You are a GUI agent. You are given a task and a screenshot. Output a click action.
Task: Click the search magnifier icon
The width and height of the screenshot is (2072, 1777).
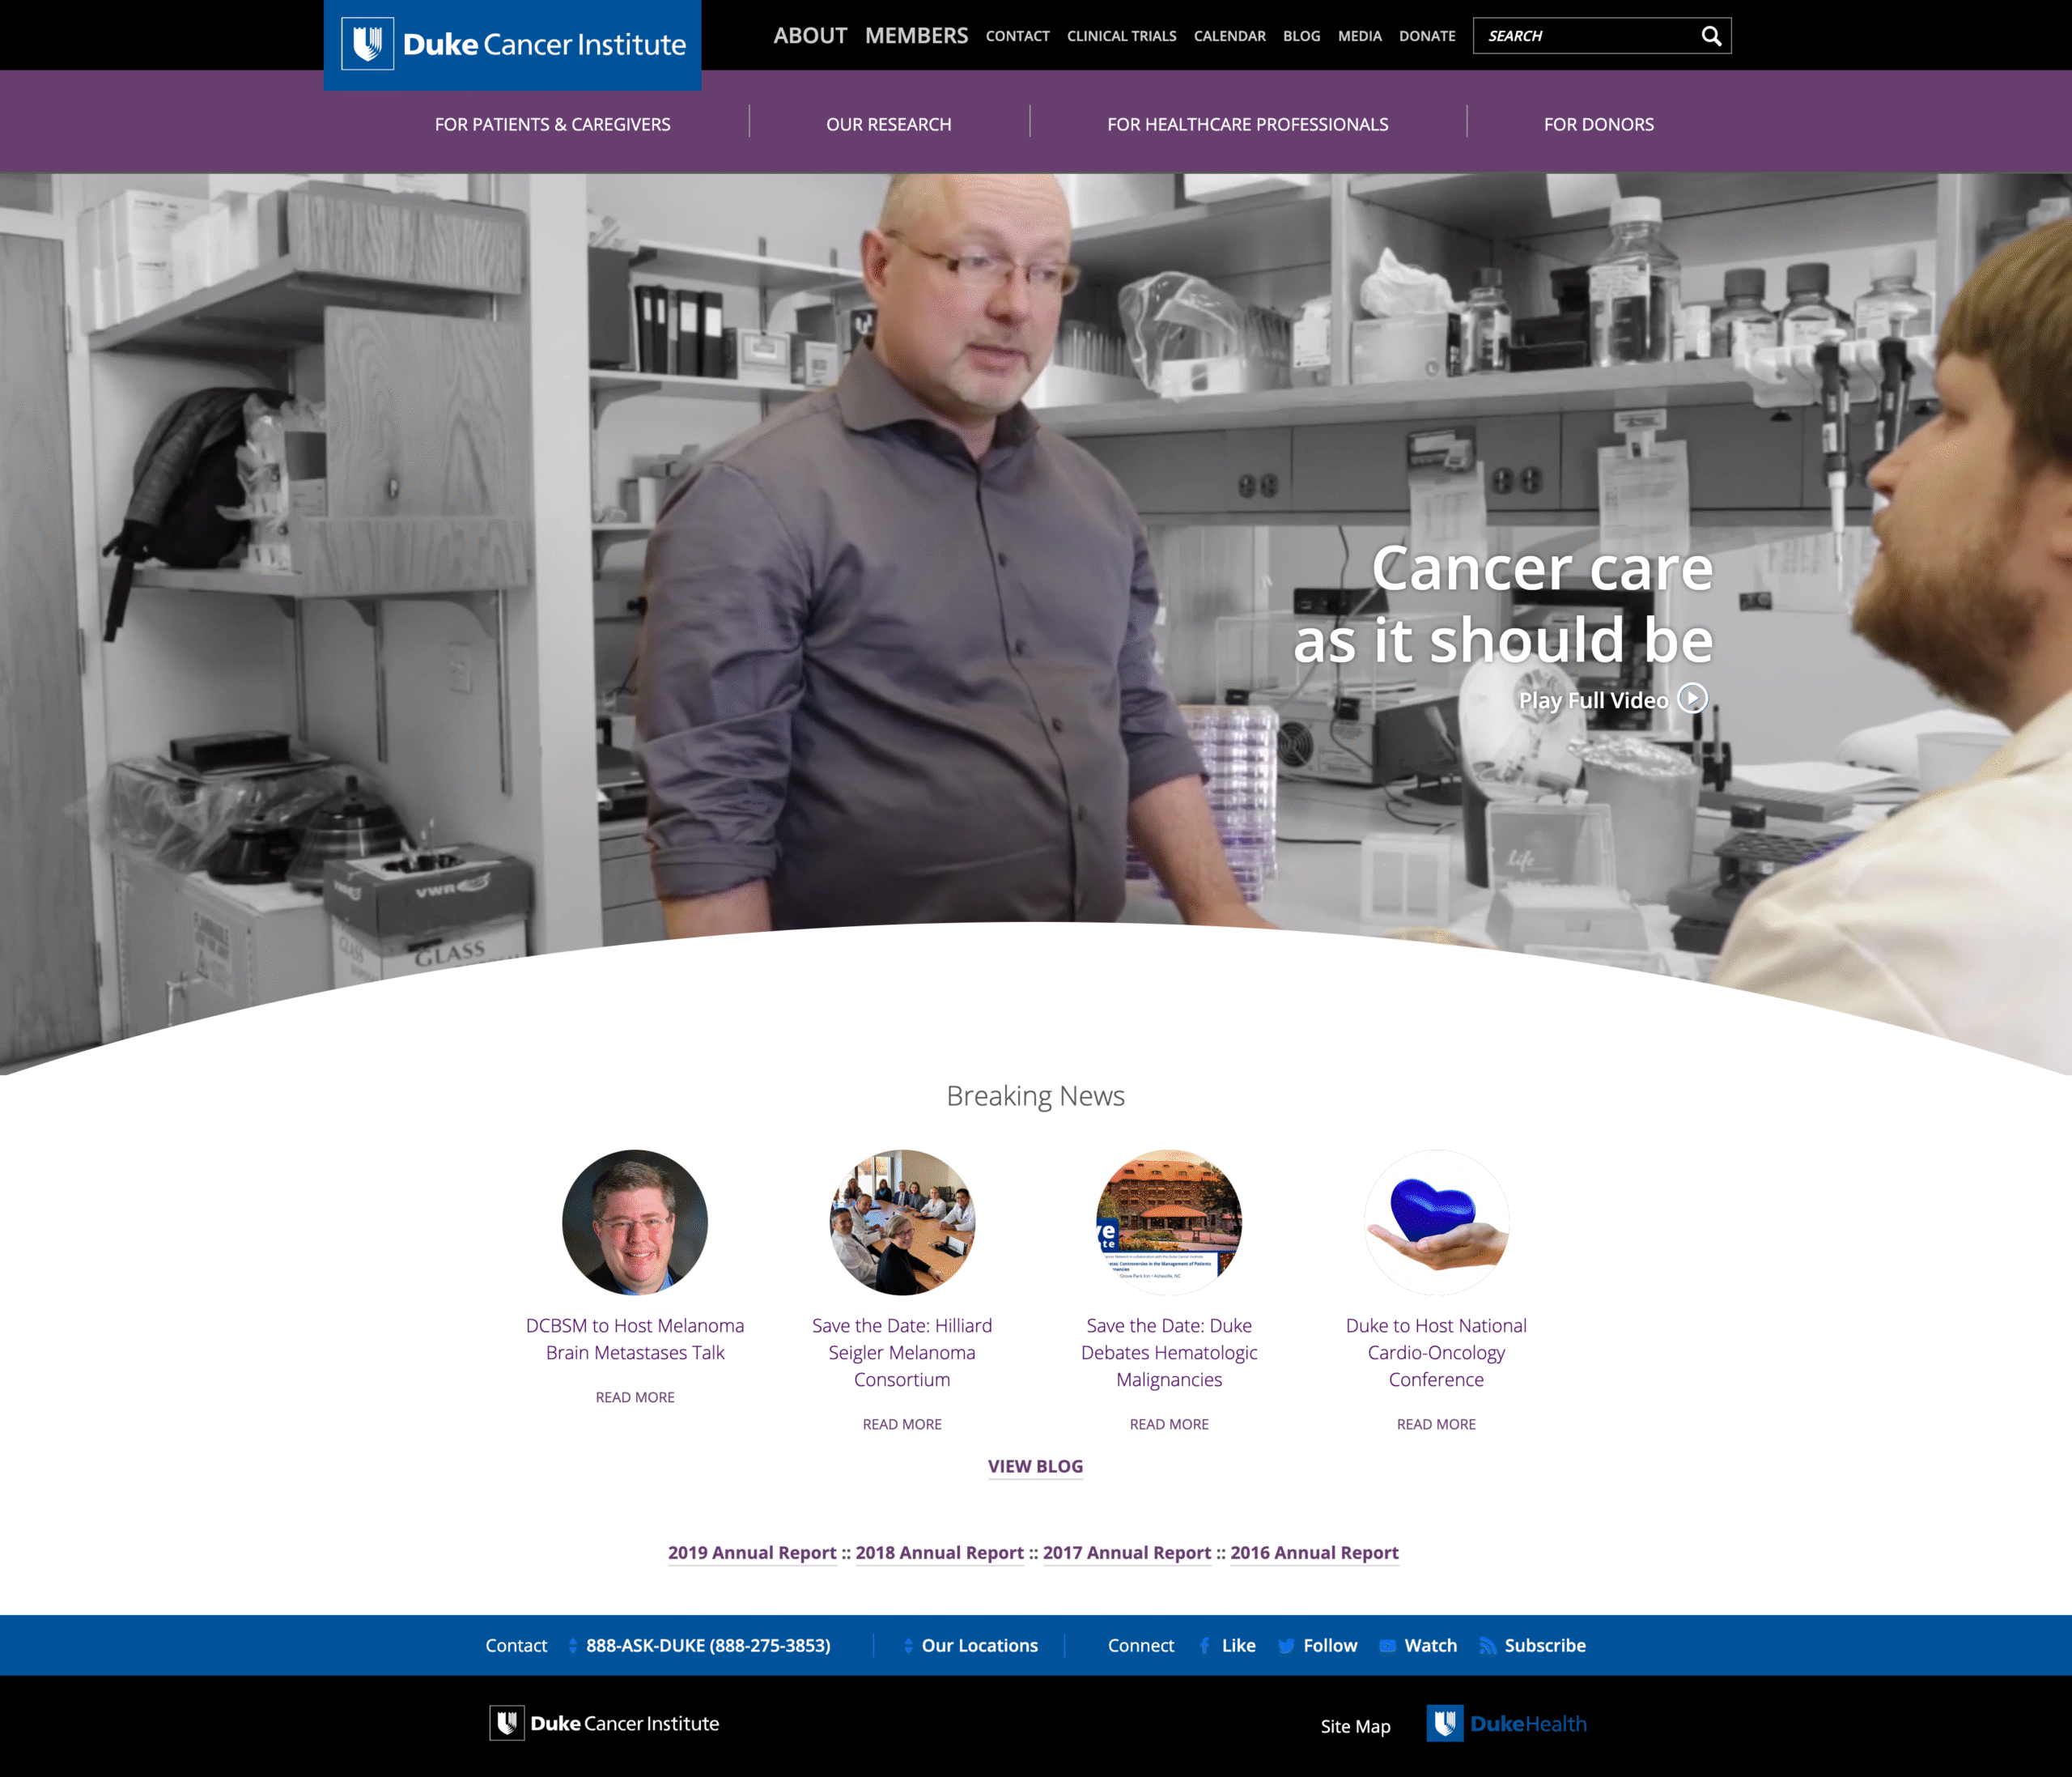[x=1711, y=36]
